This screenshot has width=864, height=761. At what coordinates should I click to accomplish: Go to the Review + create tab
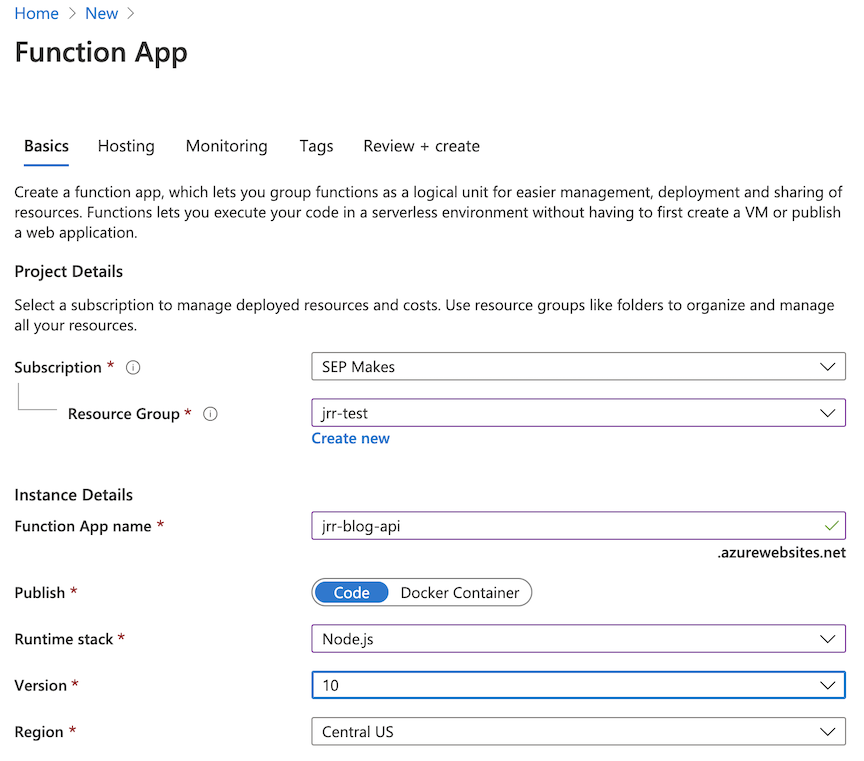tap(421, 146)
